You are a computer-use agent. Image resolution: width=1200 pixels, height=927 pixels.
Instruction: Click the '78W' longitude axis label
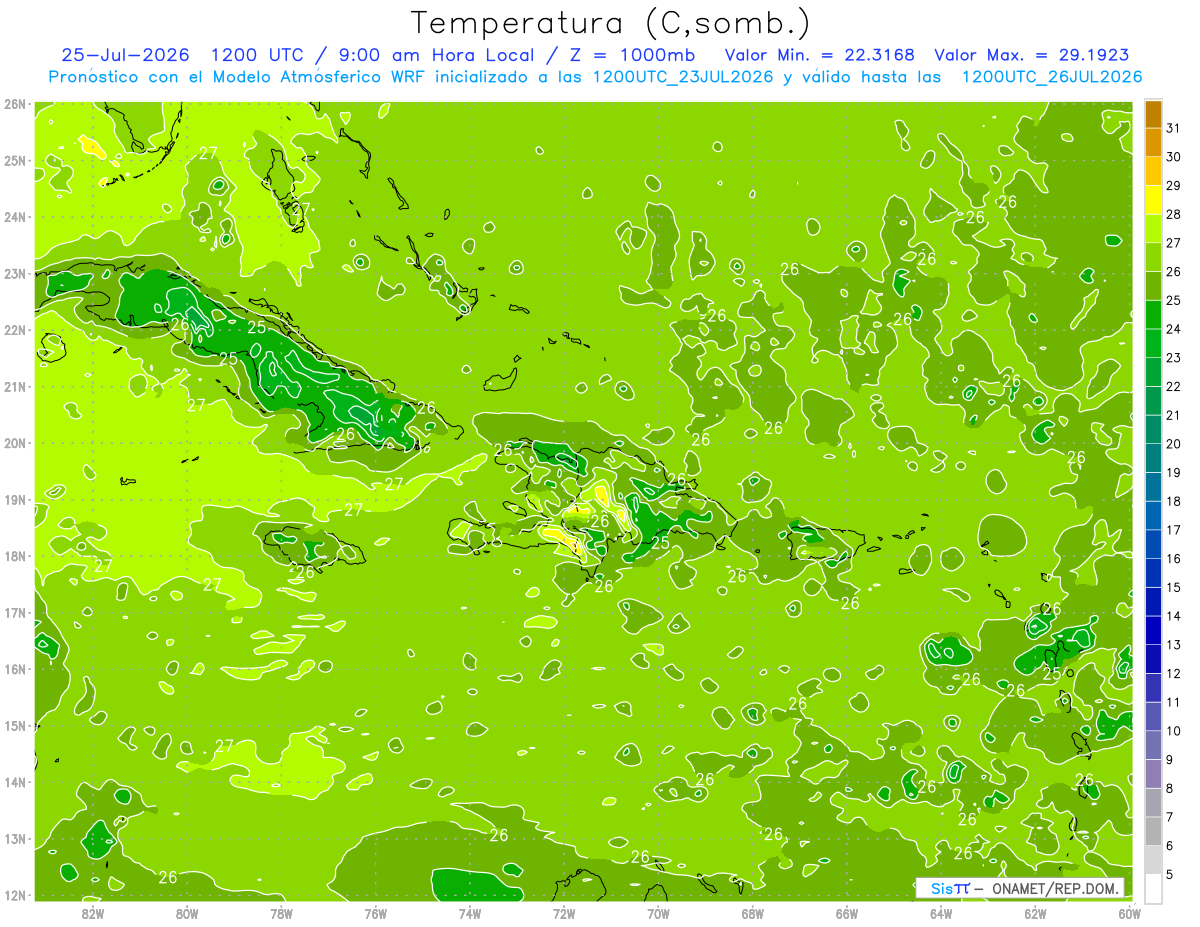[281, 913]
